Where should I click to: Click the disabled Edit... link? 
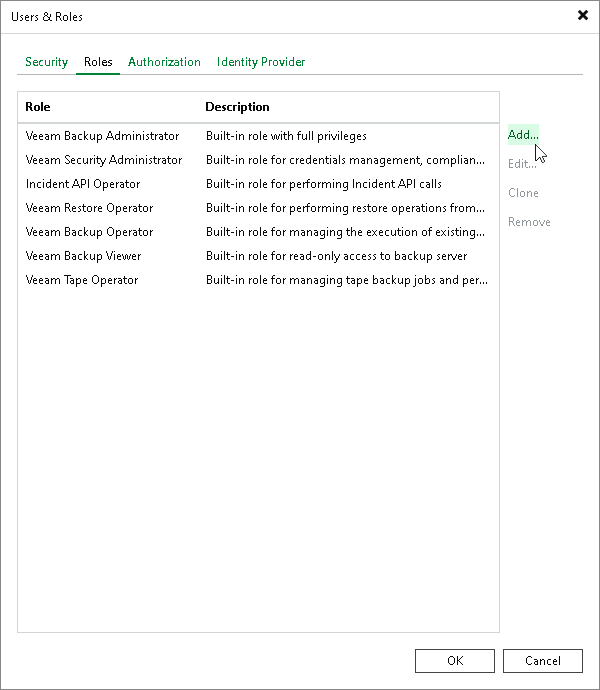point(522,164)
